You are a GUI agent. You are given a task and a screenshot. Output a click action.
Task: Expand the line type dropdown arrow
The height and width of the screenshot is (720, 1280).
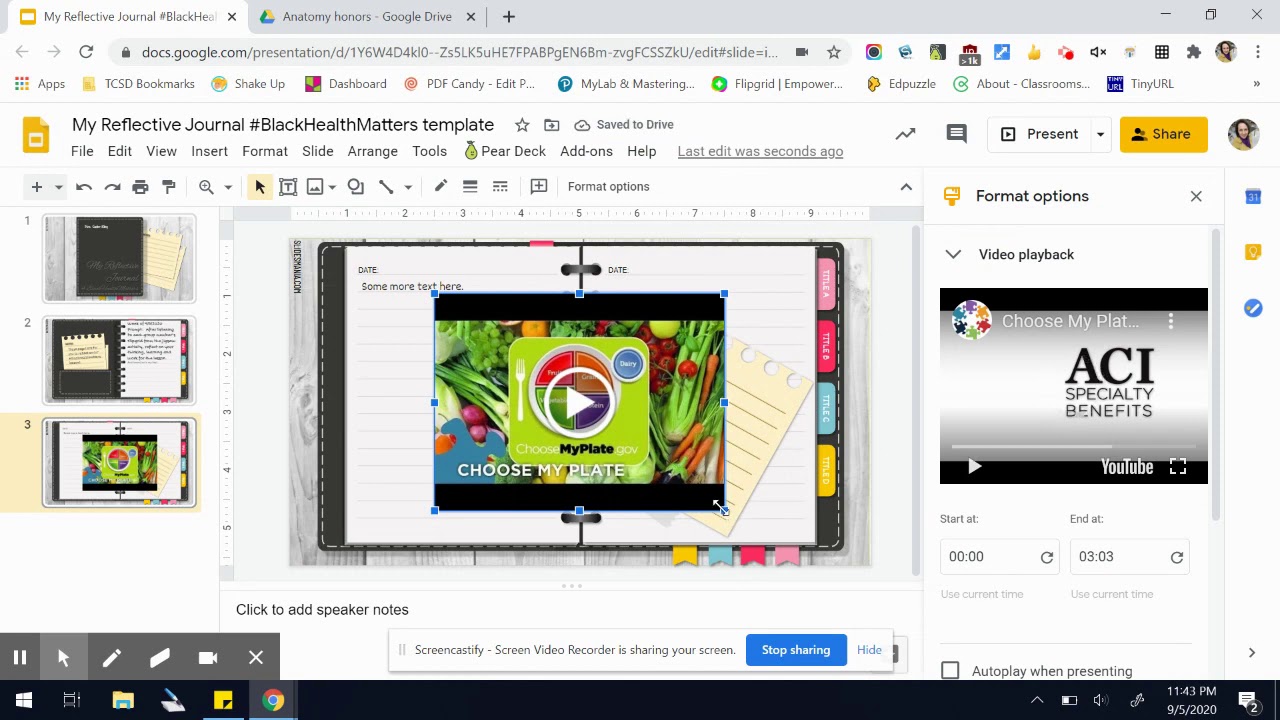pos(408,187)
